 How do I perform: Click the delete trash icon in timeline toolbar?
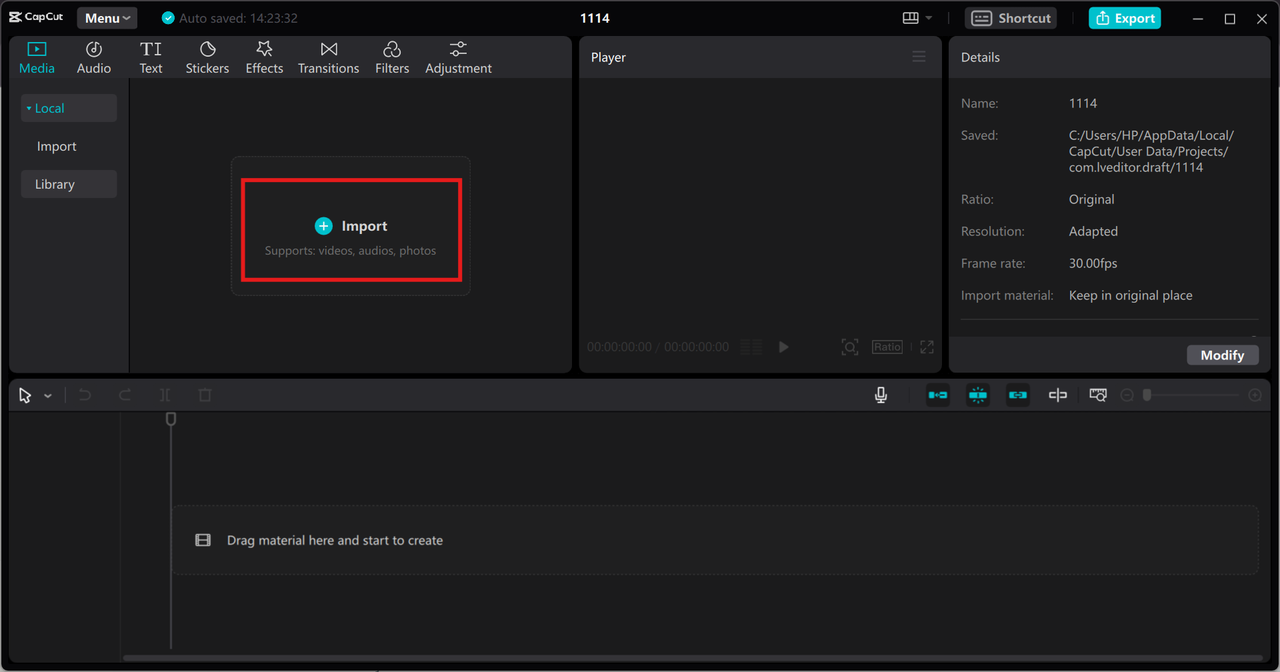[205, 395]
